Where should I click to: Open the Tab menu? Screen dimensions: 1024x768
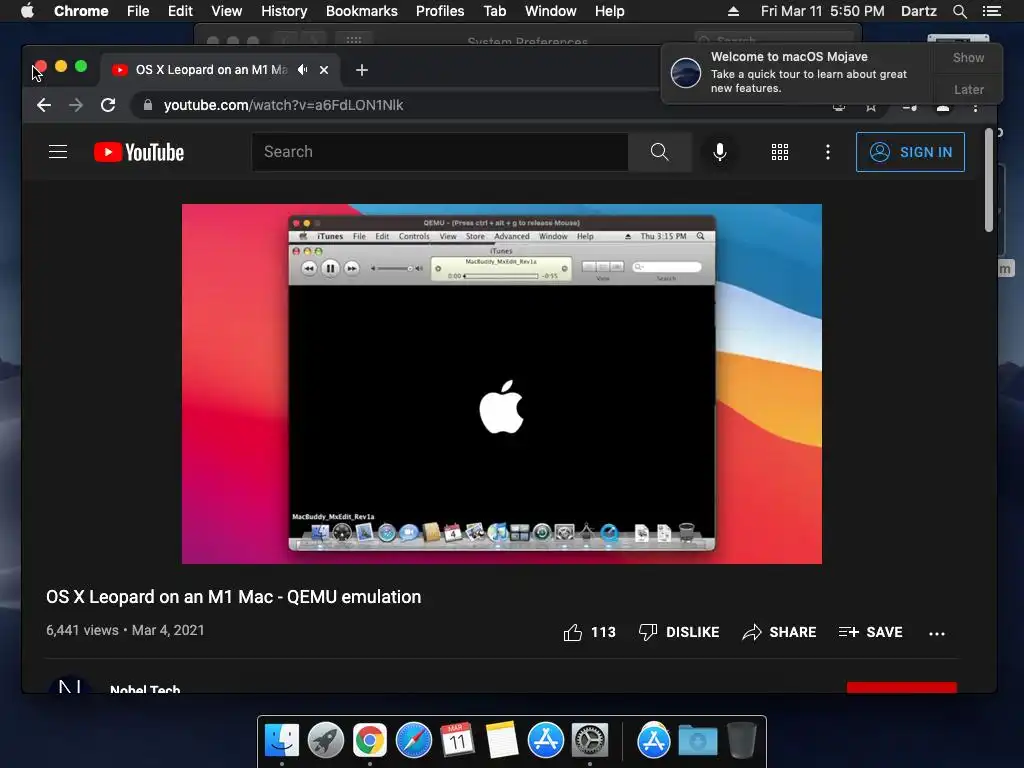tap(494, 11)
